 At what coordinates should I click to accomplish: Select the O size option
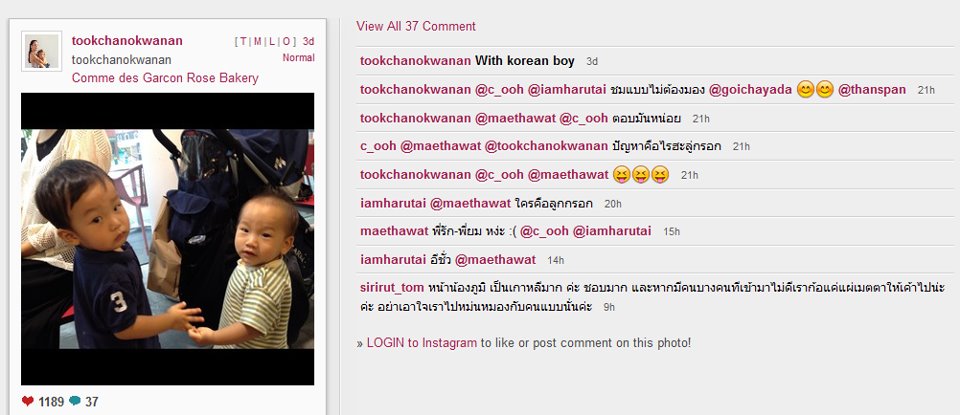287,42
